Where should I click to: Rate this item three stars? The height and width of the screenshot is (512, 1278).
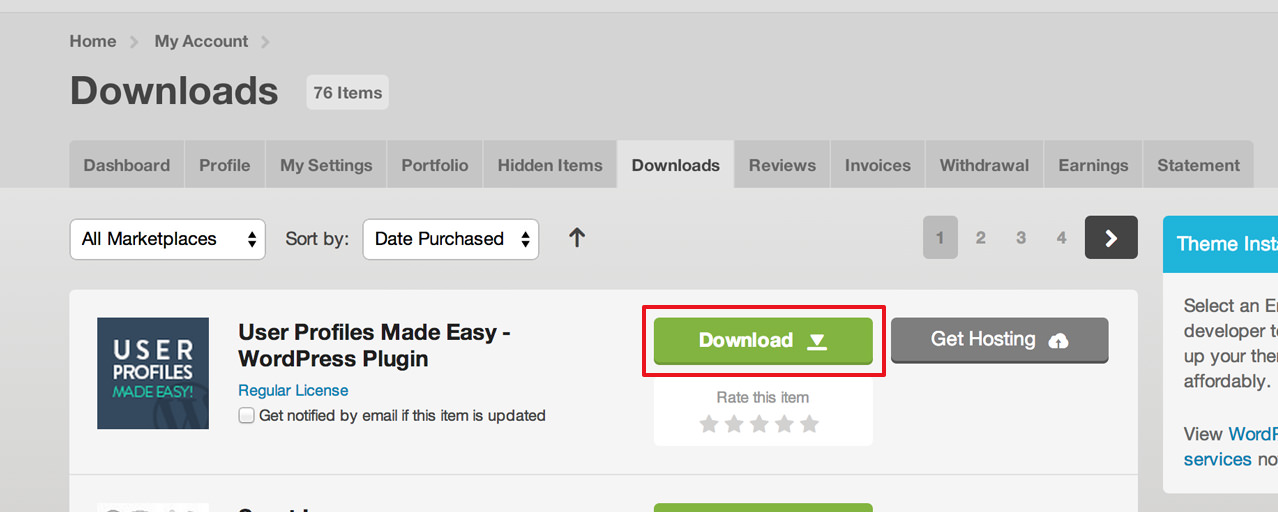coord(759,424)
